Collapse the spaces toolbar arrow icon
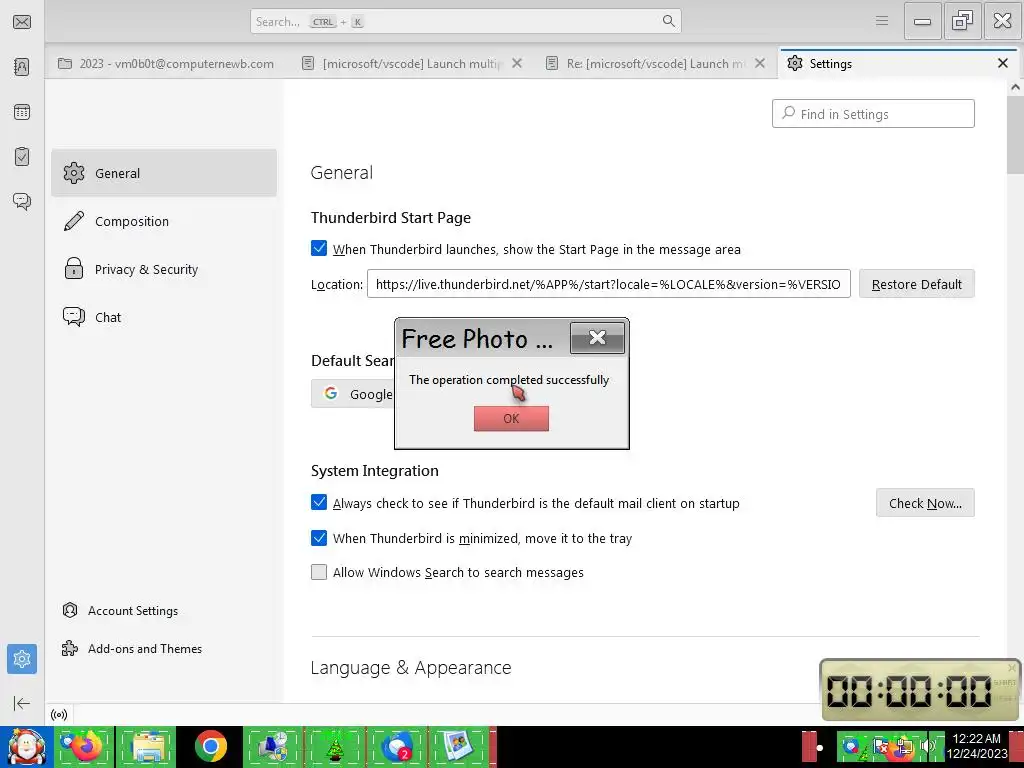Image resolution: width=1024 pixels, height=768 pixels. [x=22, y=703]
